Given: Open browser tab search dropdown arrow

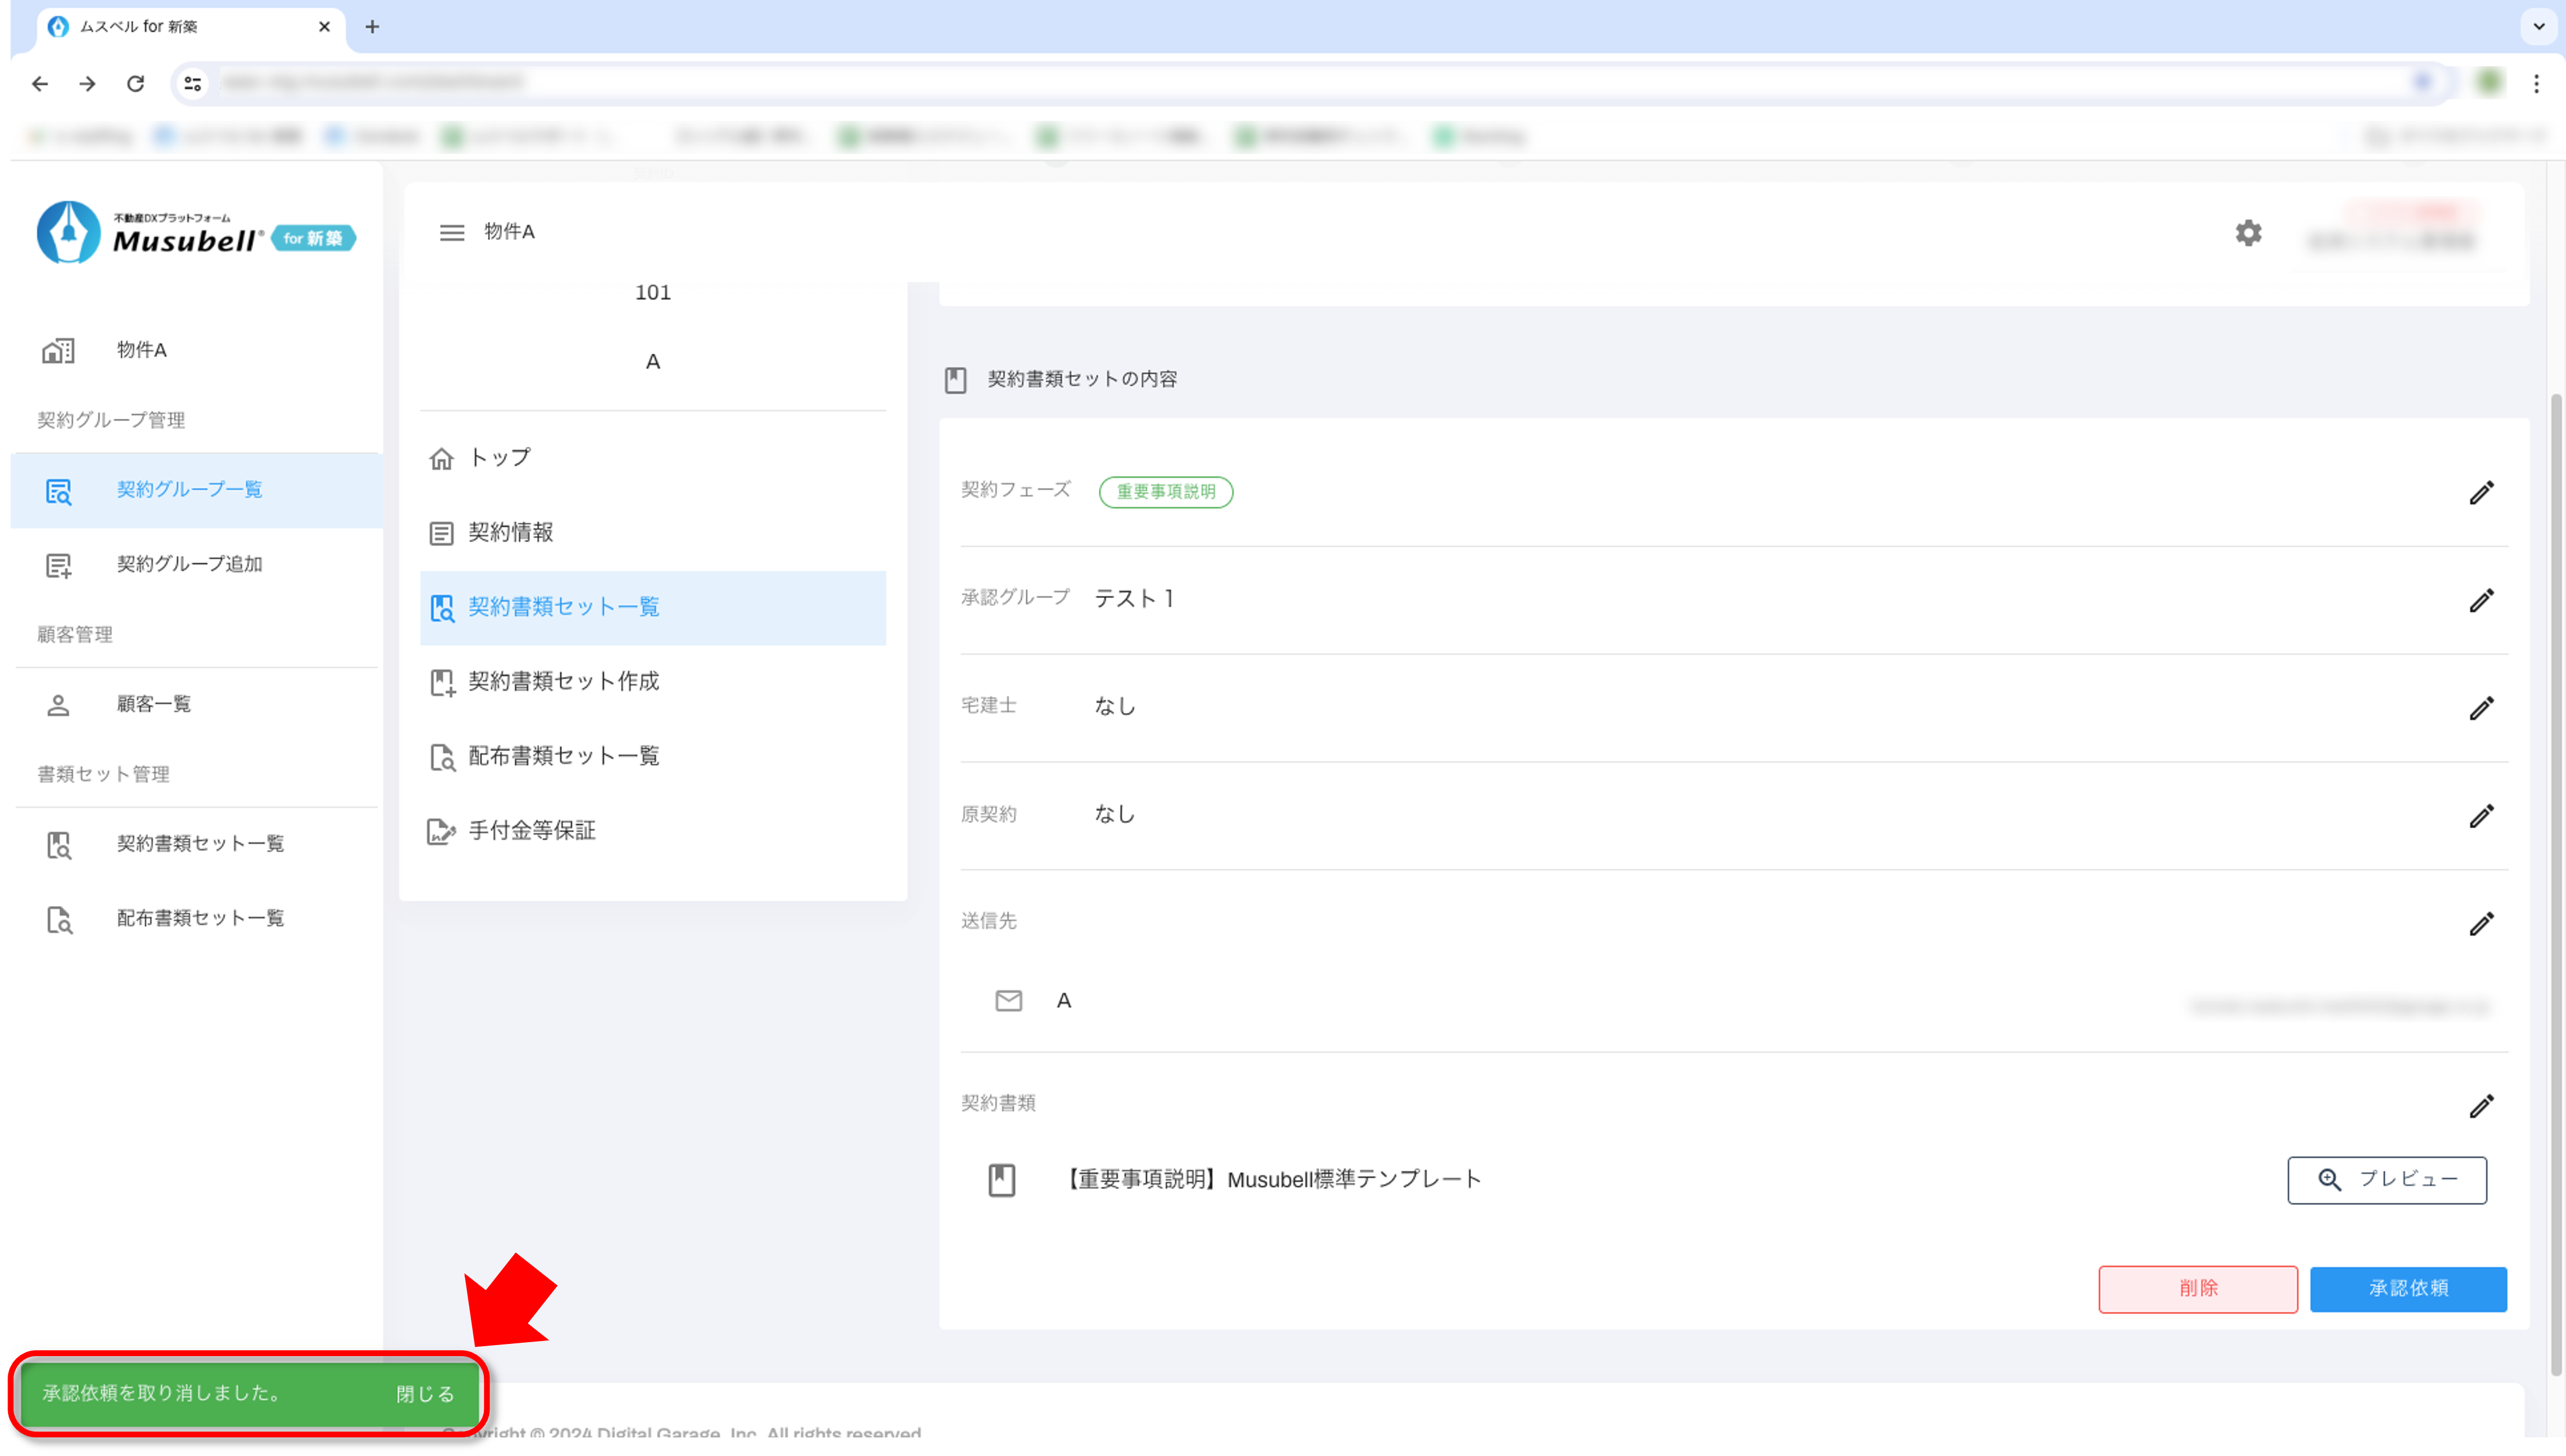Looking at the screenshot, I should coord(2538,27).
